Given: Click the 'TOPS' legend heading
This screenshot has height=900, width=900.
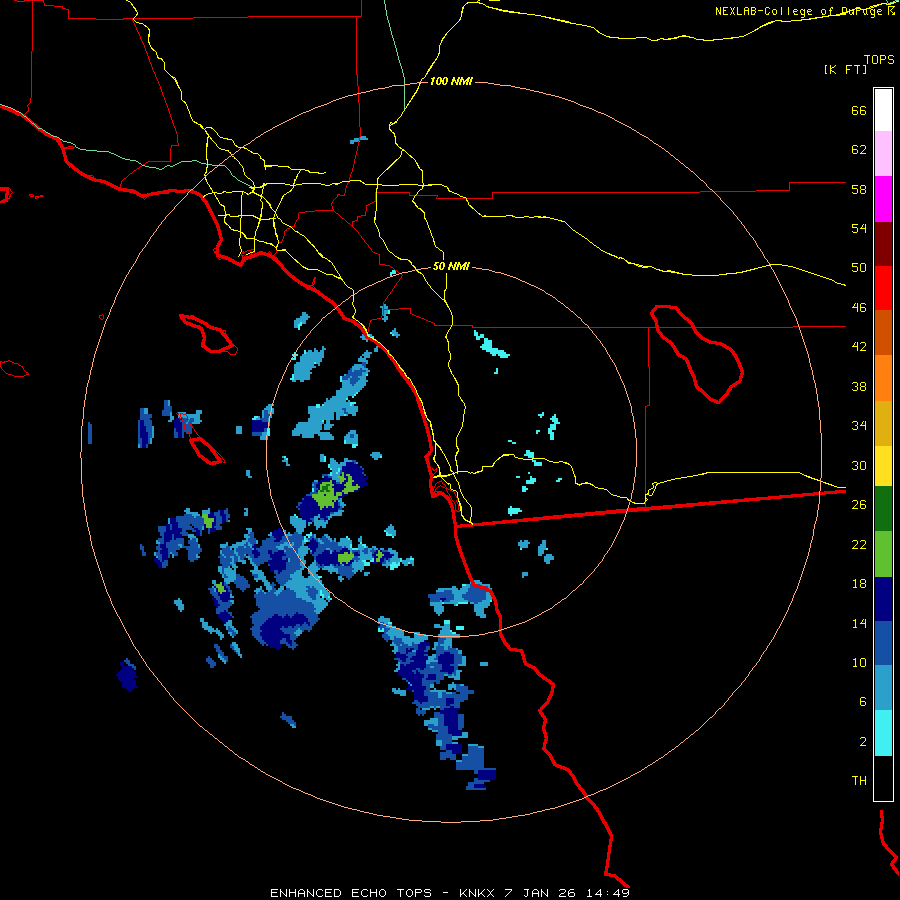Looking at the screenshot, I should [879, 59].
